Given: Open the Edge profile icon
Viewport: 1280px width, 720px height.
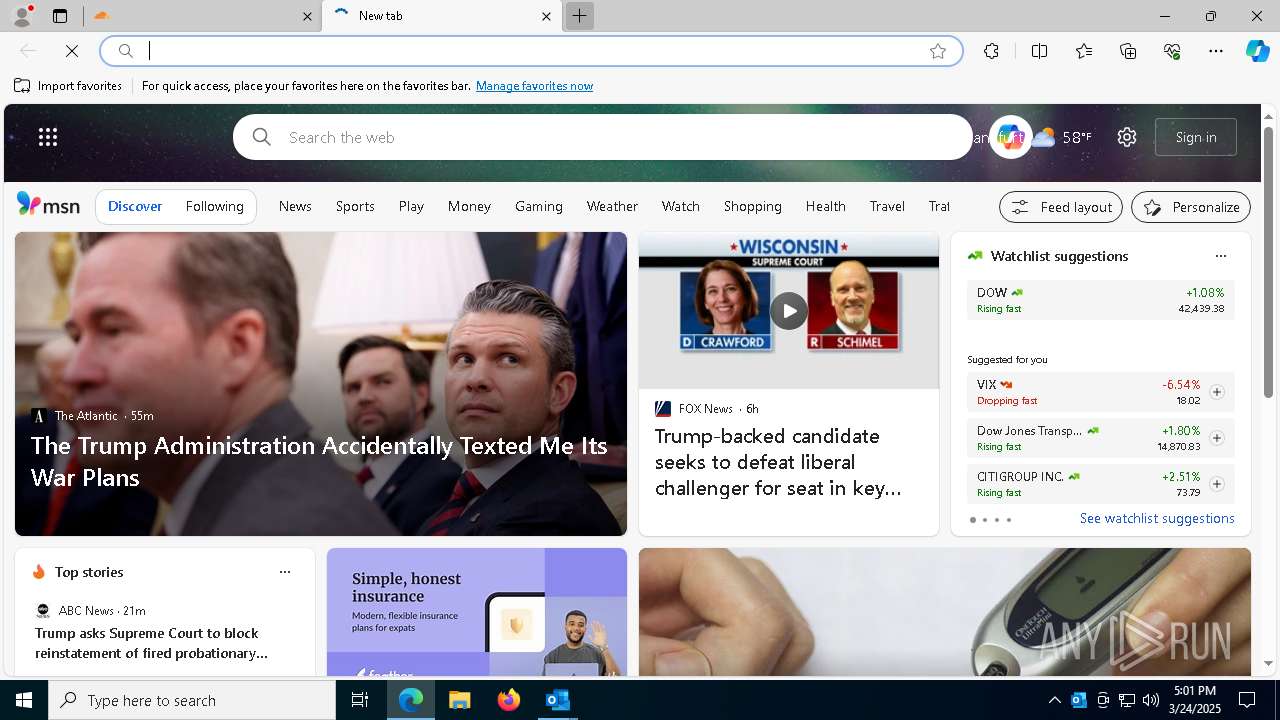Looking at the screenshot, I should [21, 16].
